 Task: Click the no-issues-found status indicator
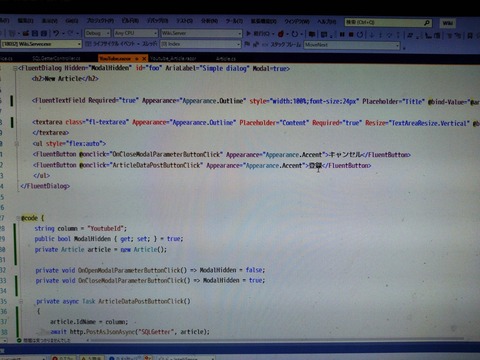click(x=44, y=340)
